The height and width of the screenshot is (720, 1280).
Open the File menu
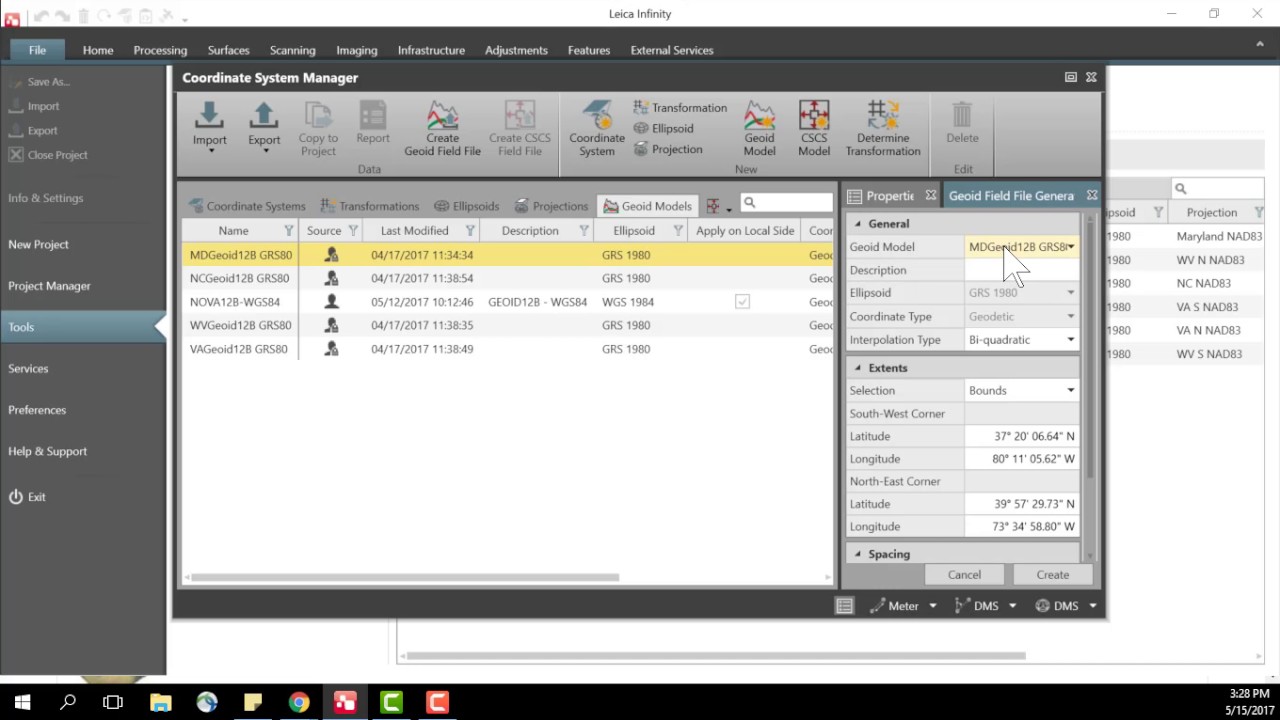pos(37,50)
